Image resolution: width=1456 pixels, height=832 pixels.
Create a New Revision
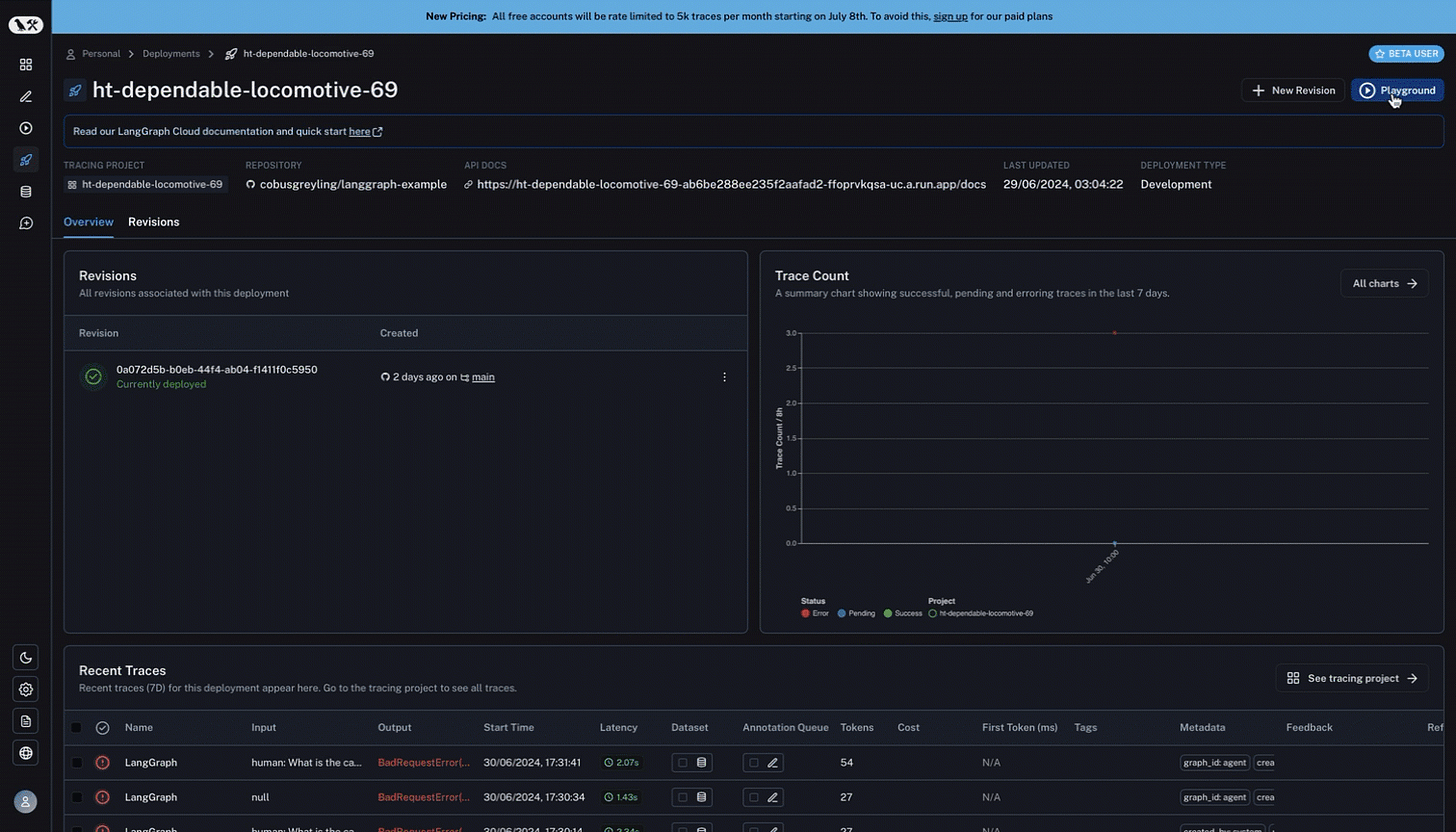[x=1293, y=90]
